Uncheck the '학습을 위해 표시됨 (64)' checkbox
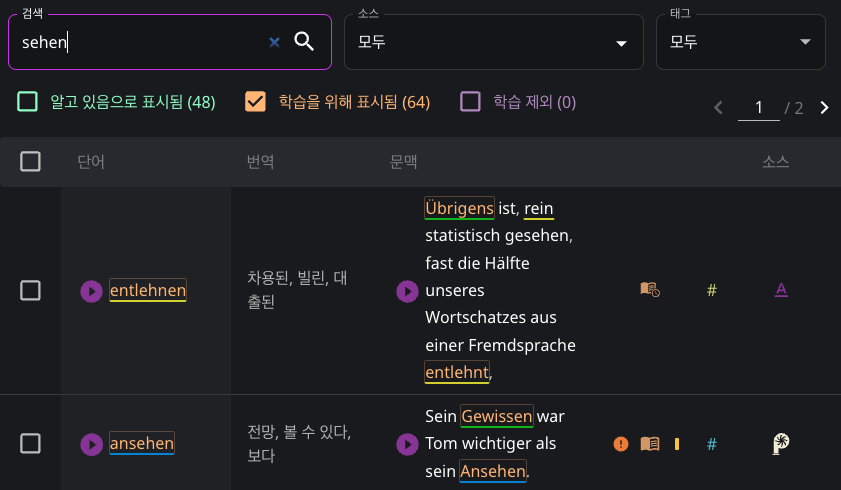This screenshot has height=490, width=841. coord(255,101)
